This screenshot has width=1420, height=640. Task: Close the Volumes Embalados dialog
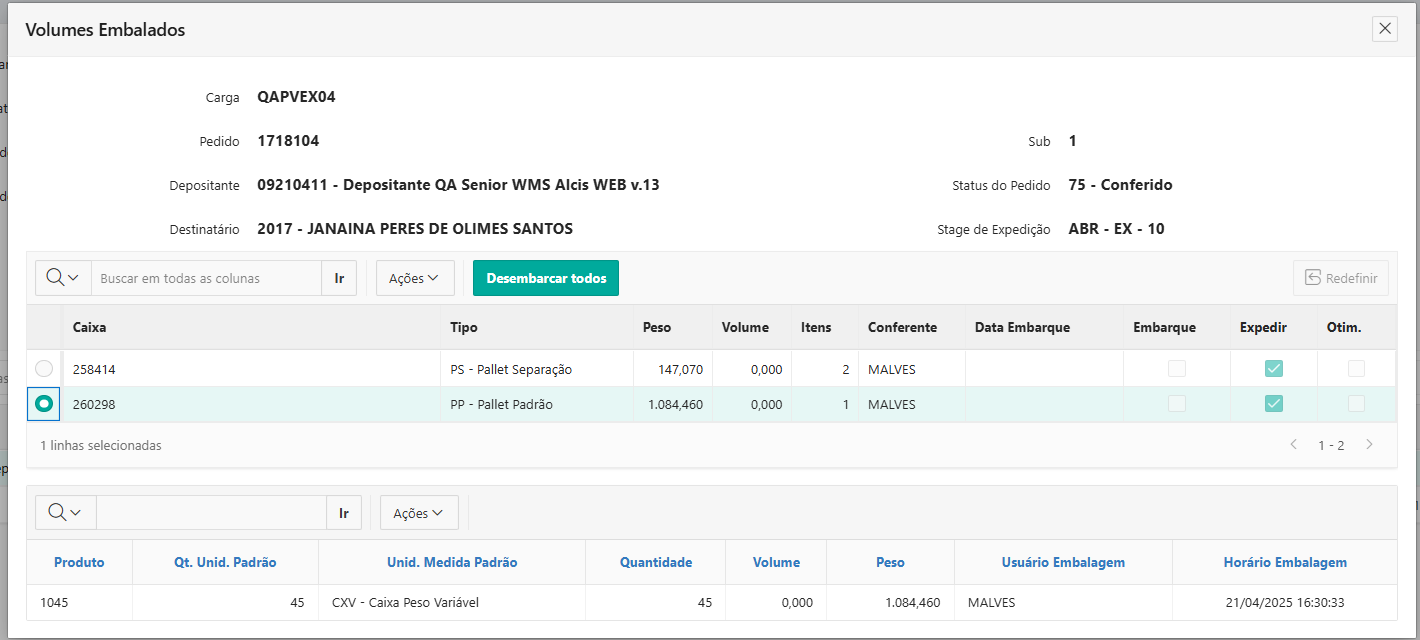pos(1385,29)
